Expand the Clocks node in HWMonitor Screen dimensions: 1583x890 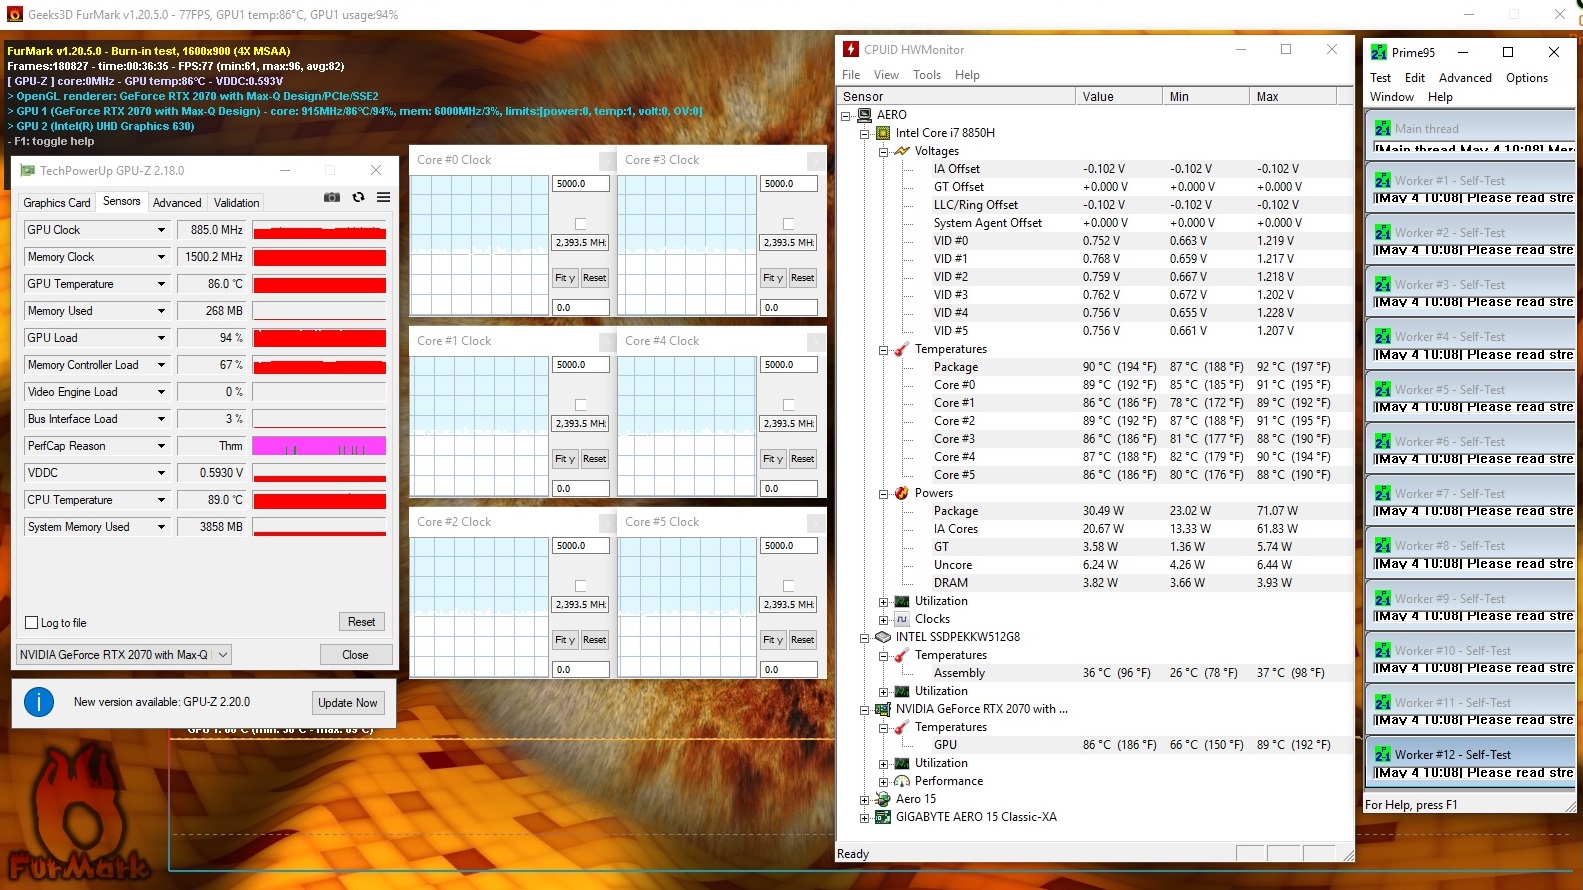[x=883, y=619]
